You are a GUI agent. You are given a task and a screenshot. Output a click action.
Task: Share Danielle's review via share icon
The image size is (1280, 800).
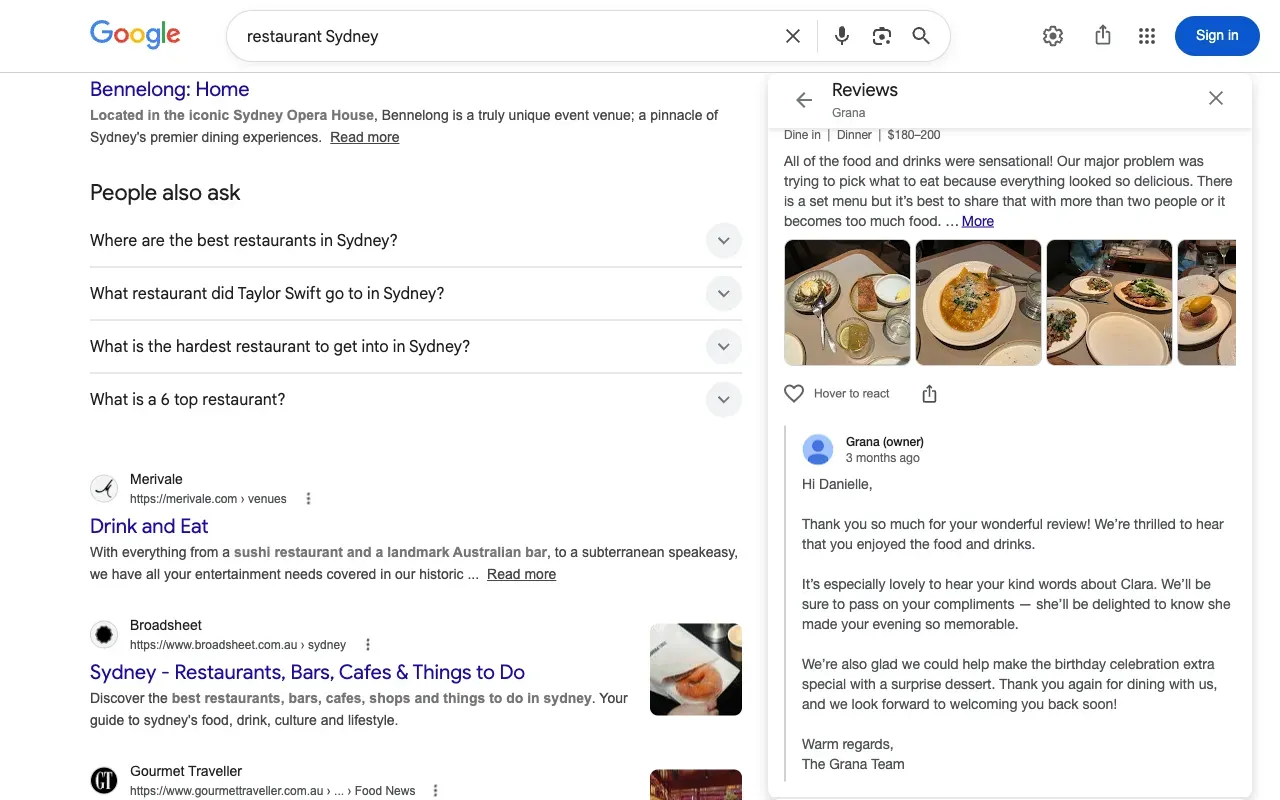point(929,394)
